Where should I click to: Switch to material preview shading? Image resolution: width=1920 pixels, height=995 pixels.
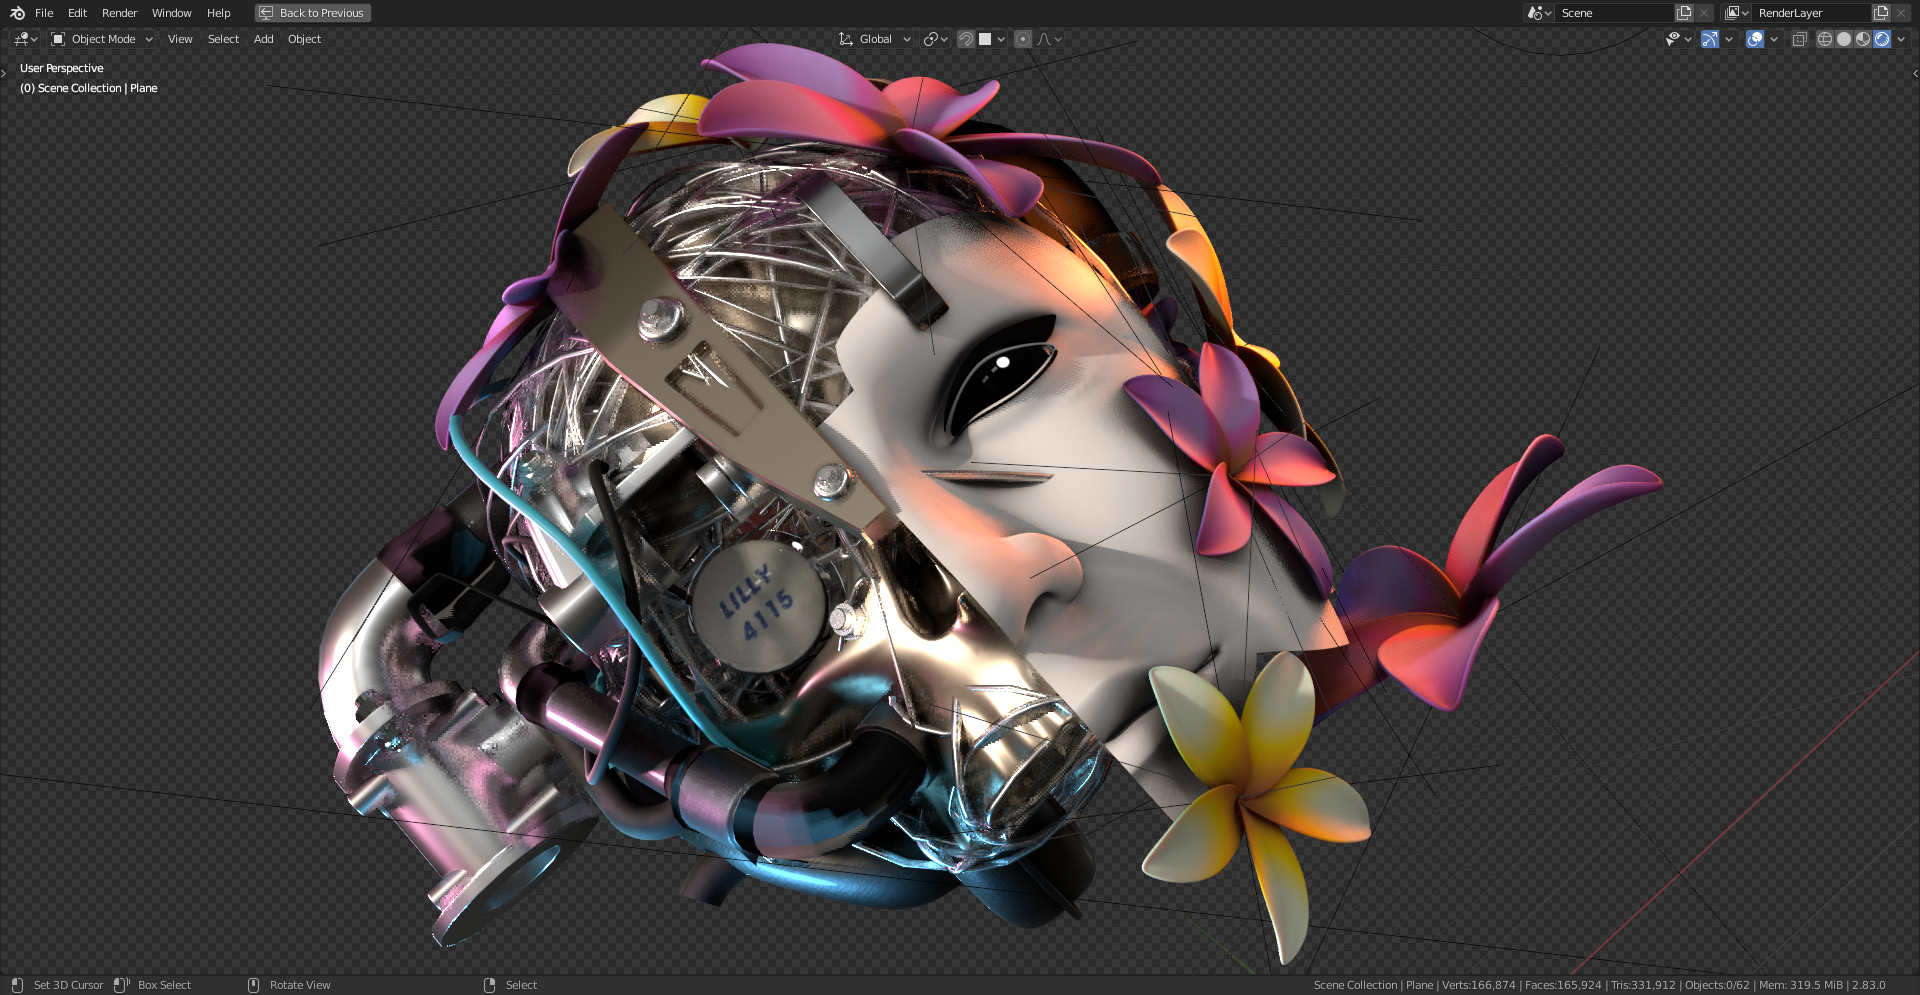tap(1863, 39)
